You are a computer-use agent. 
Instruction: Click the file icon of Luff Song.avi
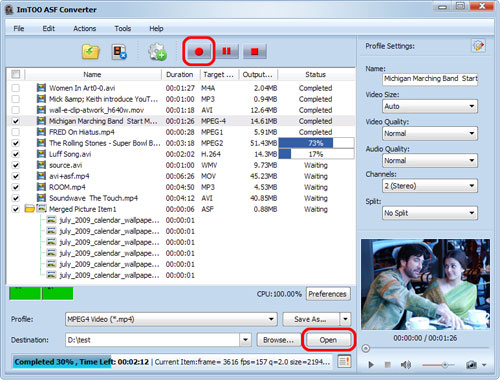[41, 154]
